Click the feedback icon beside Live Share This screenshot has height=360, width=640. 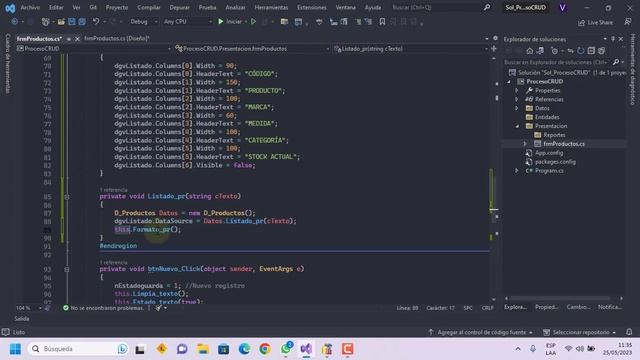[x=628, y=22]
